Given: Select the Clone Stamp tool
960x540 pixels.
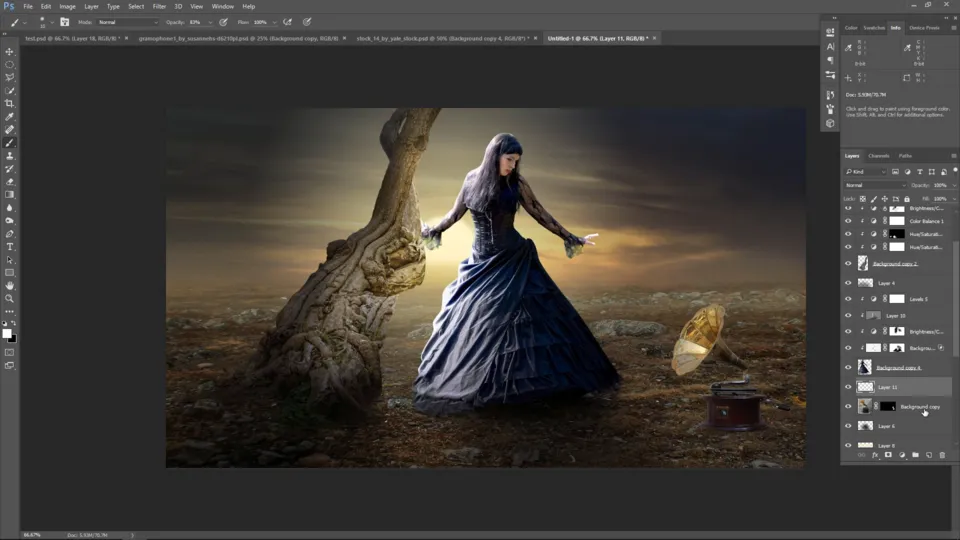Looking at the screenshot, I should point(9,156).
